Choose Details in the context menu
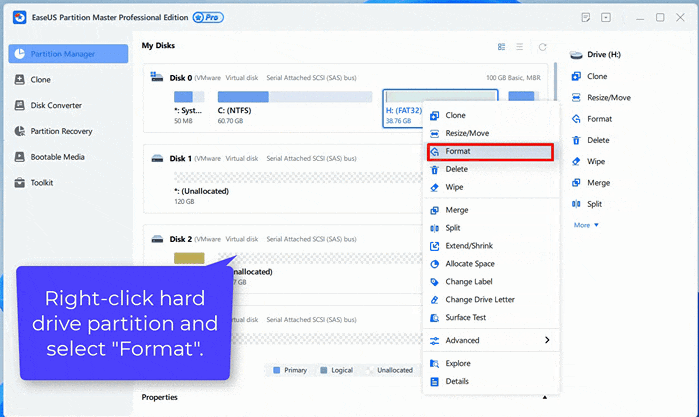Image resolution: width=699 pixels, height=417 pixels. click(490, 381)
